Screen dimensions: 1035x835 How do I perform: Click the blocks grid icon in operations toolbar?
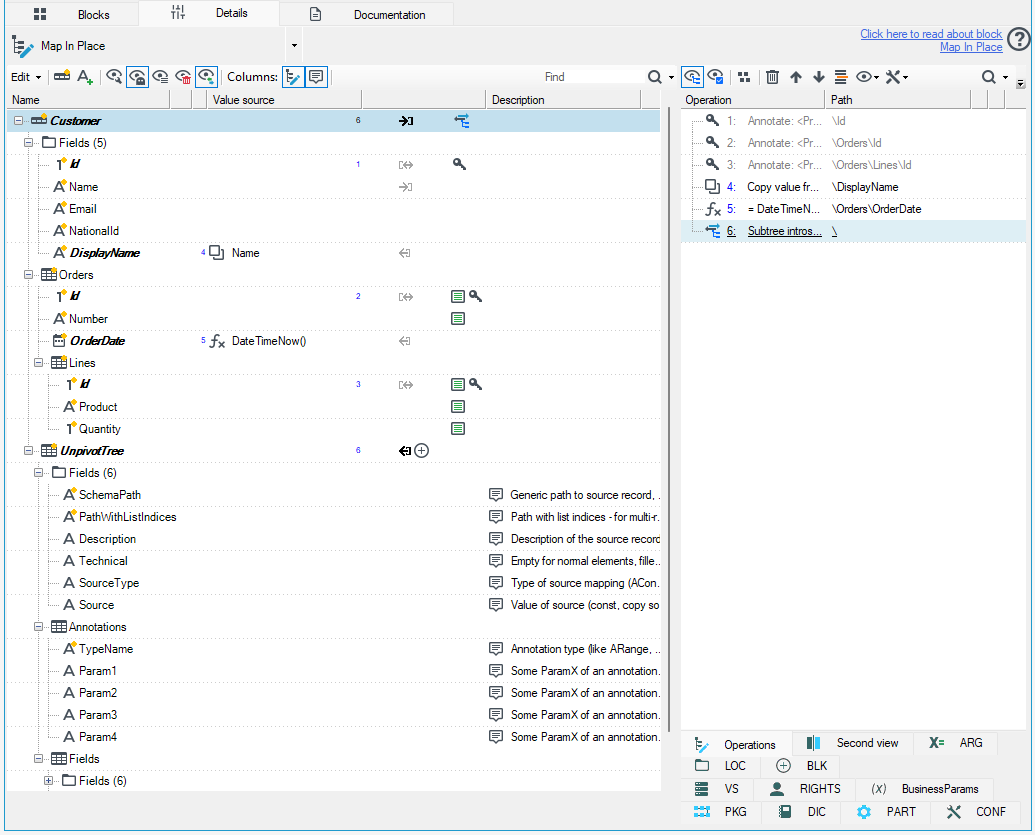coord(744,77)
